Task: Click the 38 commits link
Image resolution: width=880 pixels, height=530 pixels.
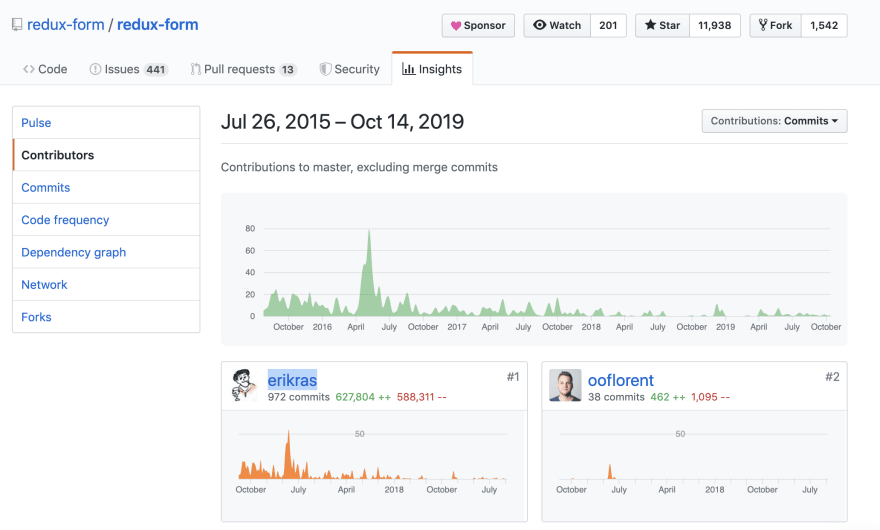Action: (616, 397)
